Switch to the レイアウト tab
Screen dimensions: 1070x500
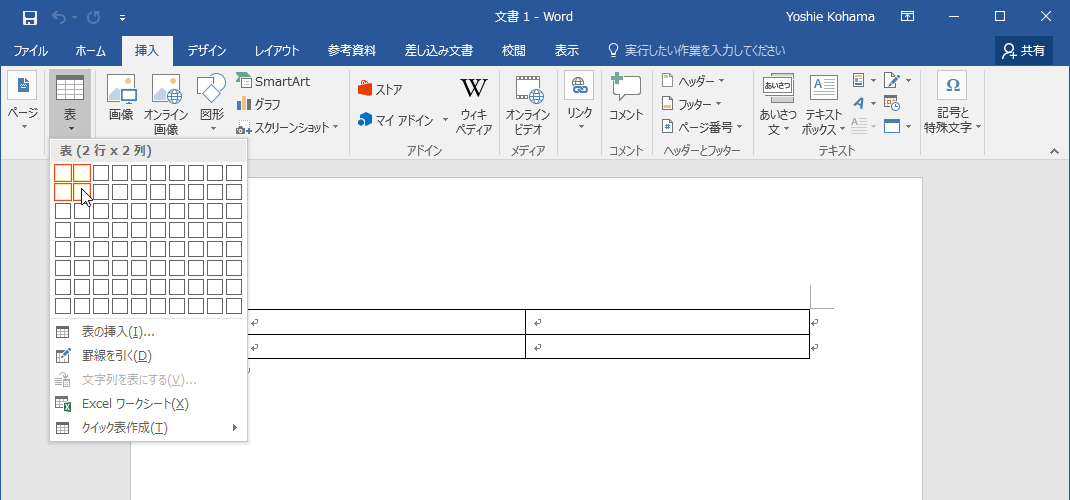click(x=277, y=50)
